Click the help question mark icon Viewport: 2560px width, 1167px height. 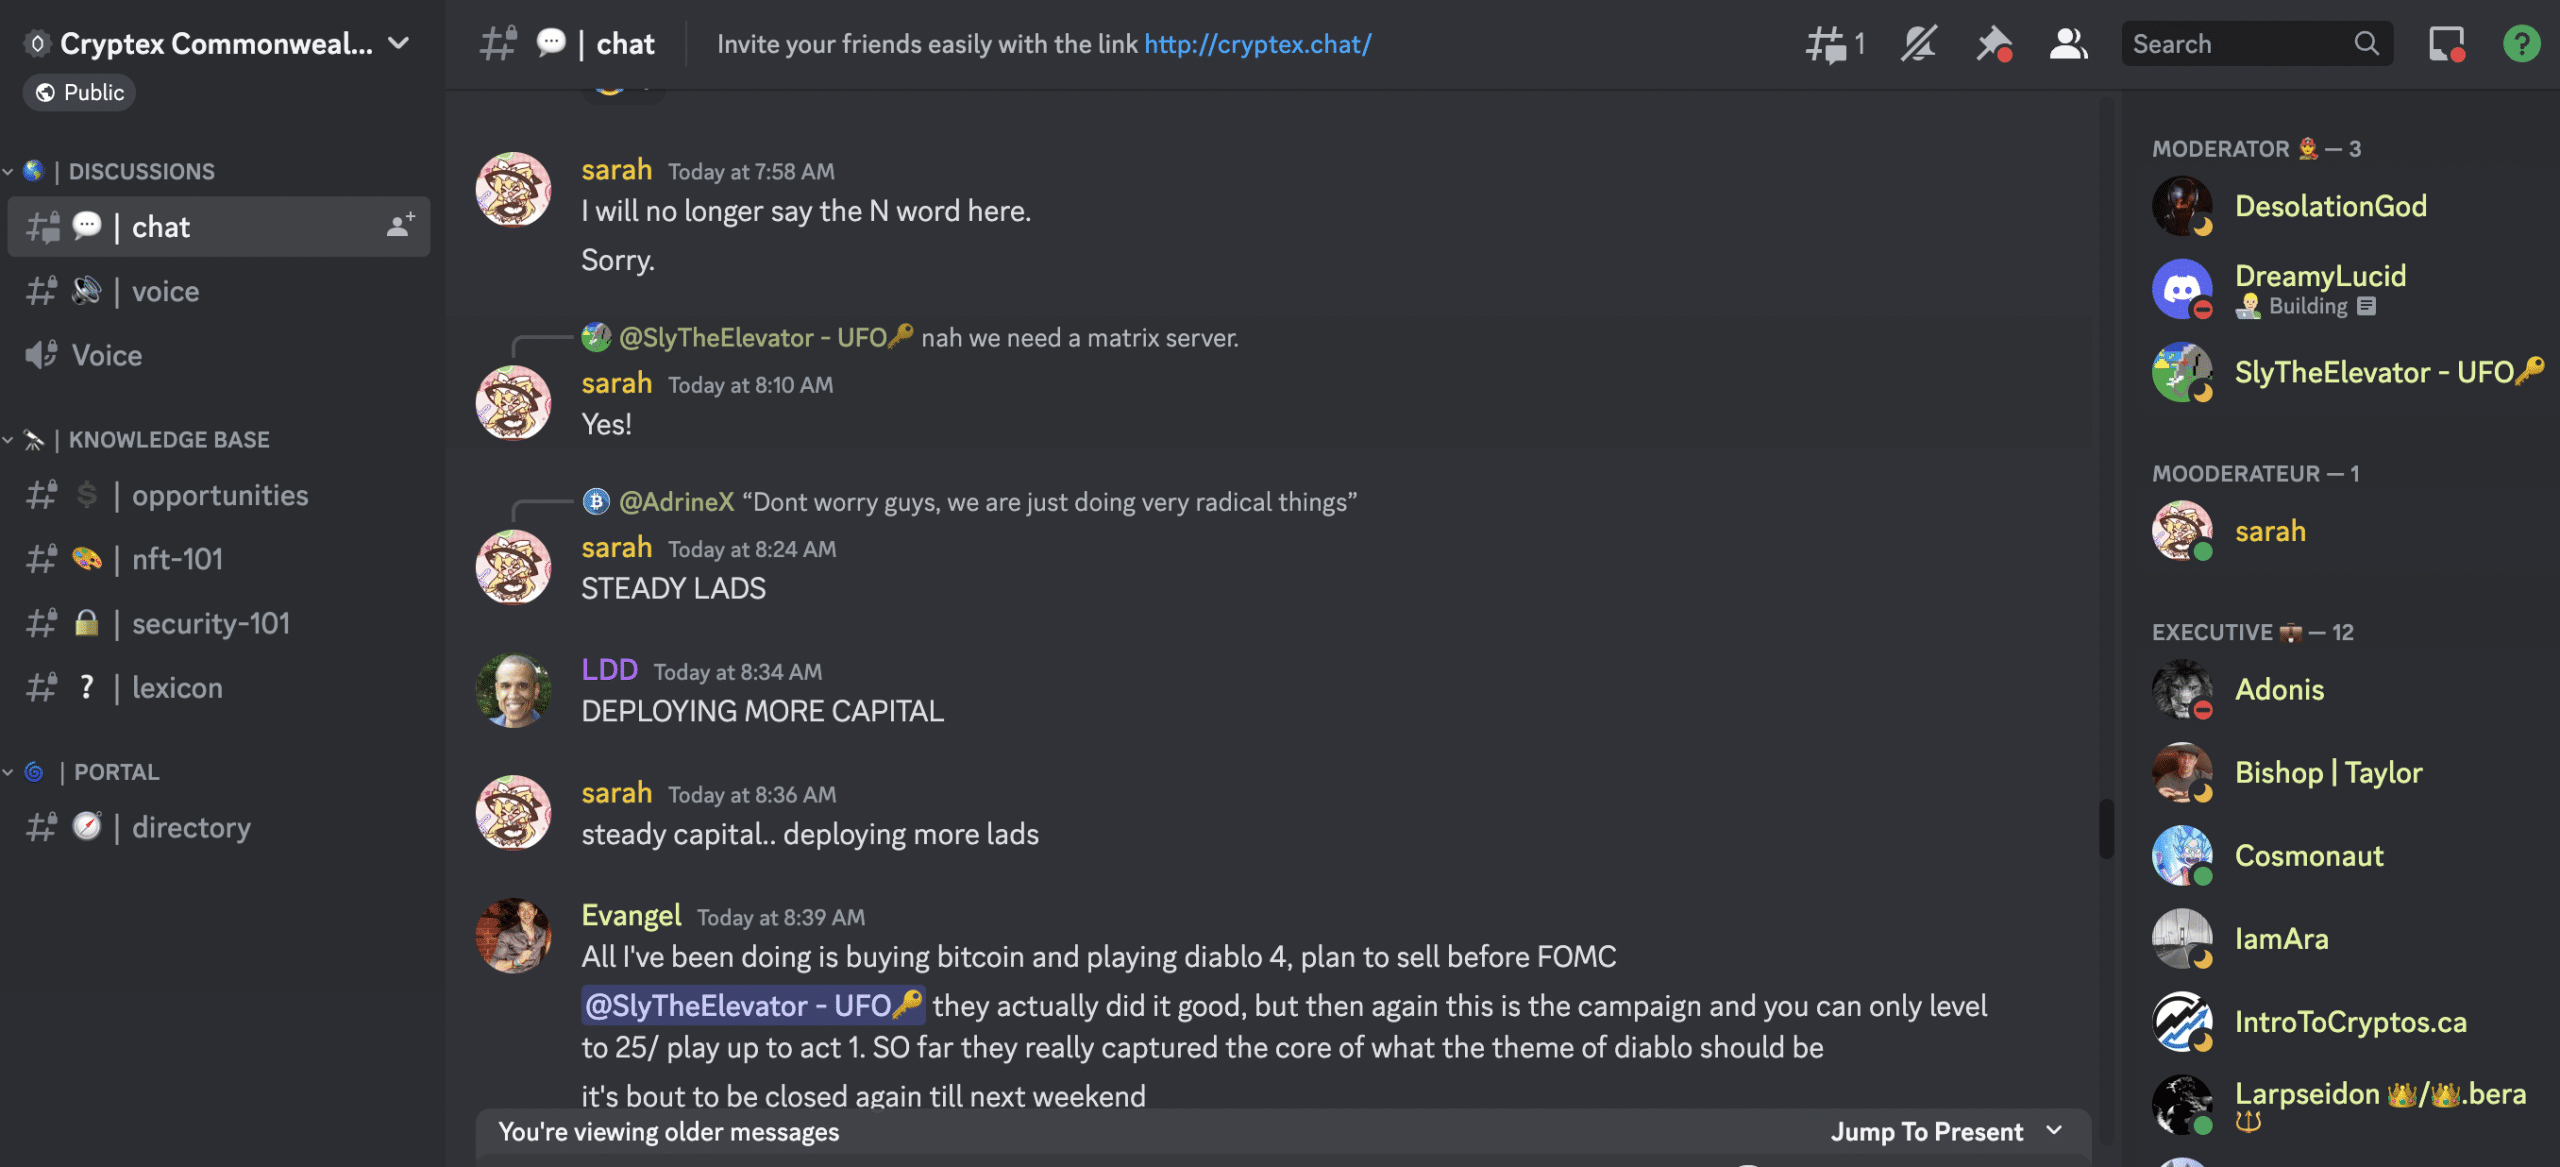click(x=2521, y=42)
